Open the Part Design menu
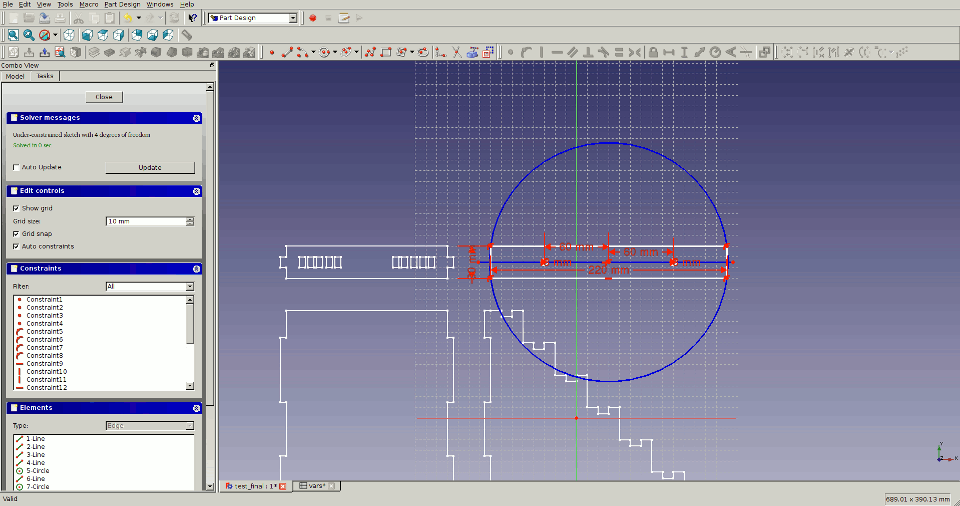The height and width of the screenshot is (506, 960). [x=122, y=4]
